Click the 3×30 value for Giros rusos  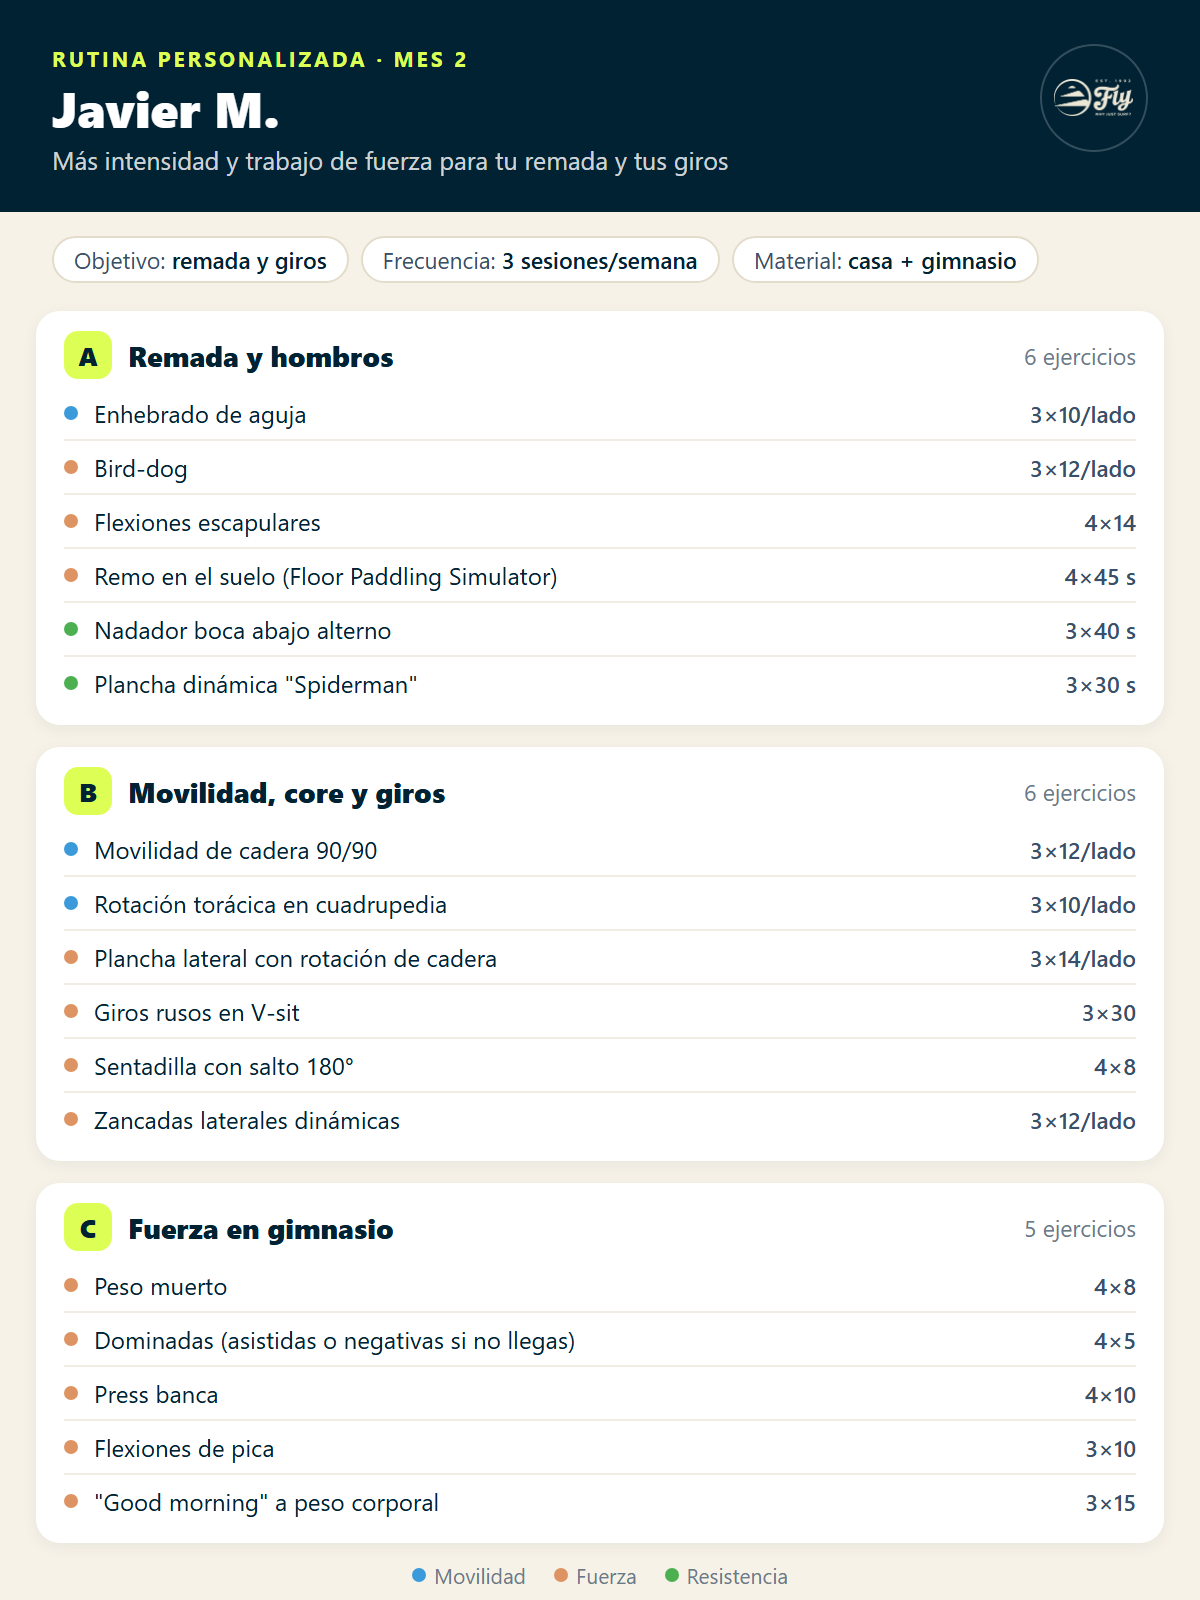(x=1109, y=1013)
